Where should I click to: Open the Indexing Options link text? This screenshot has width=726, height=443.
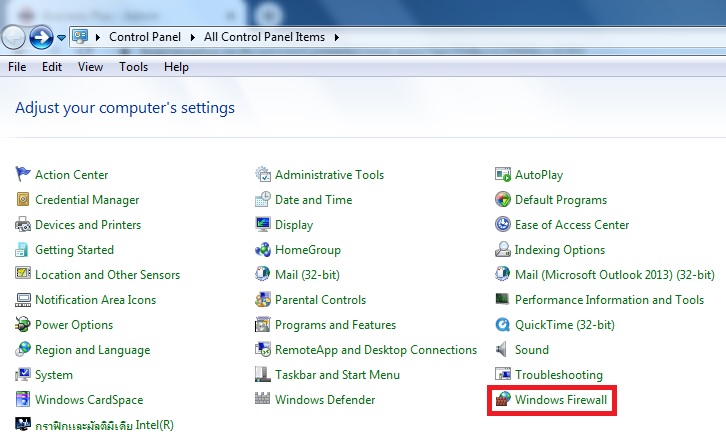click(x=560, y=250)
